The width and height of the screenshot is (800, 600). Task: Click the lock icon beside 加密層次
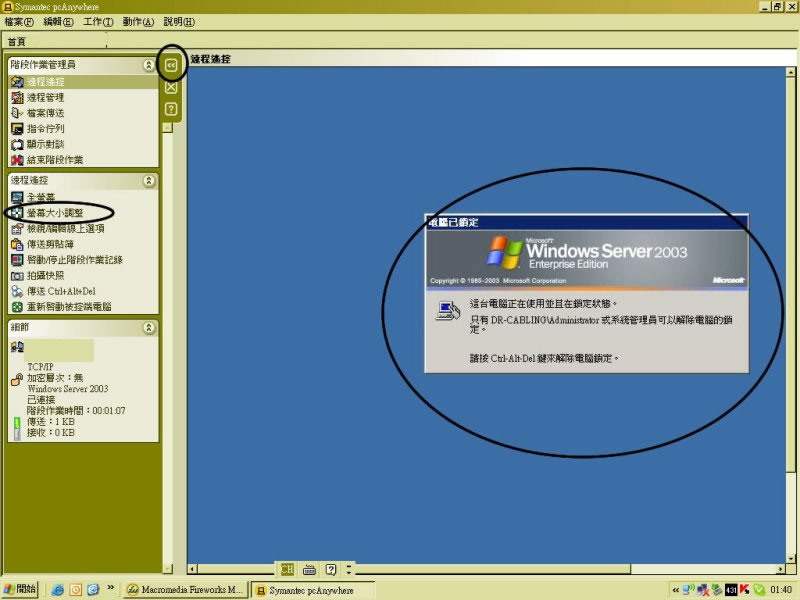(16, 380)
